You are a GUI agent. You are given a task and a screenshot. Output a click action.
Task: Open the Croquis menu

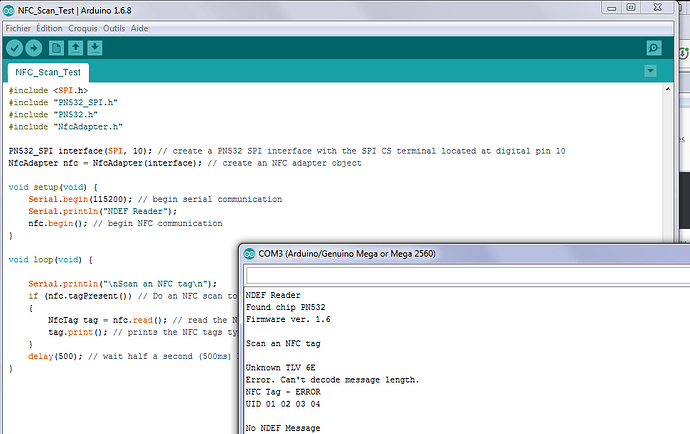tap(83, 28)
